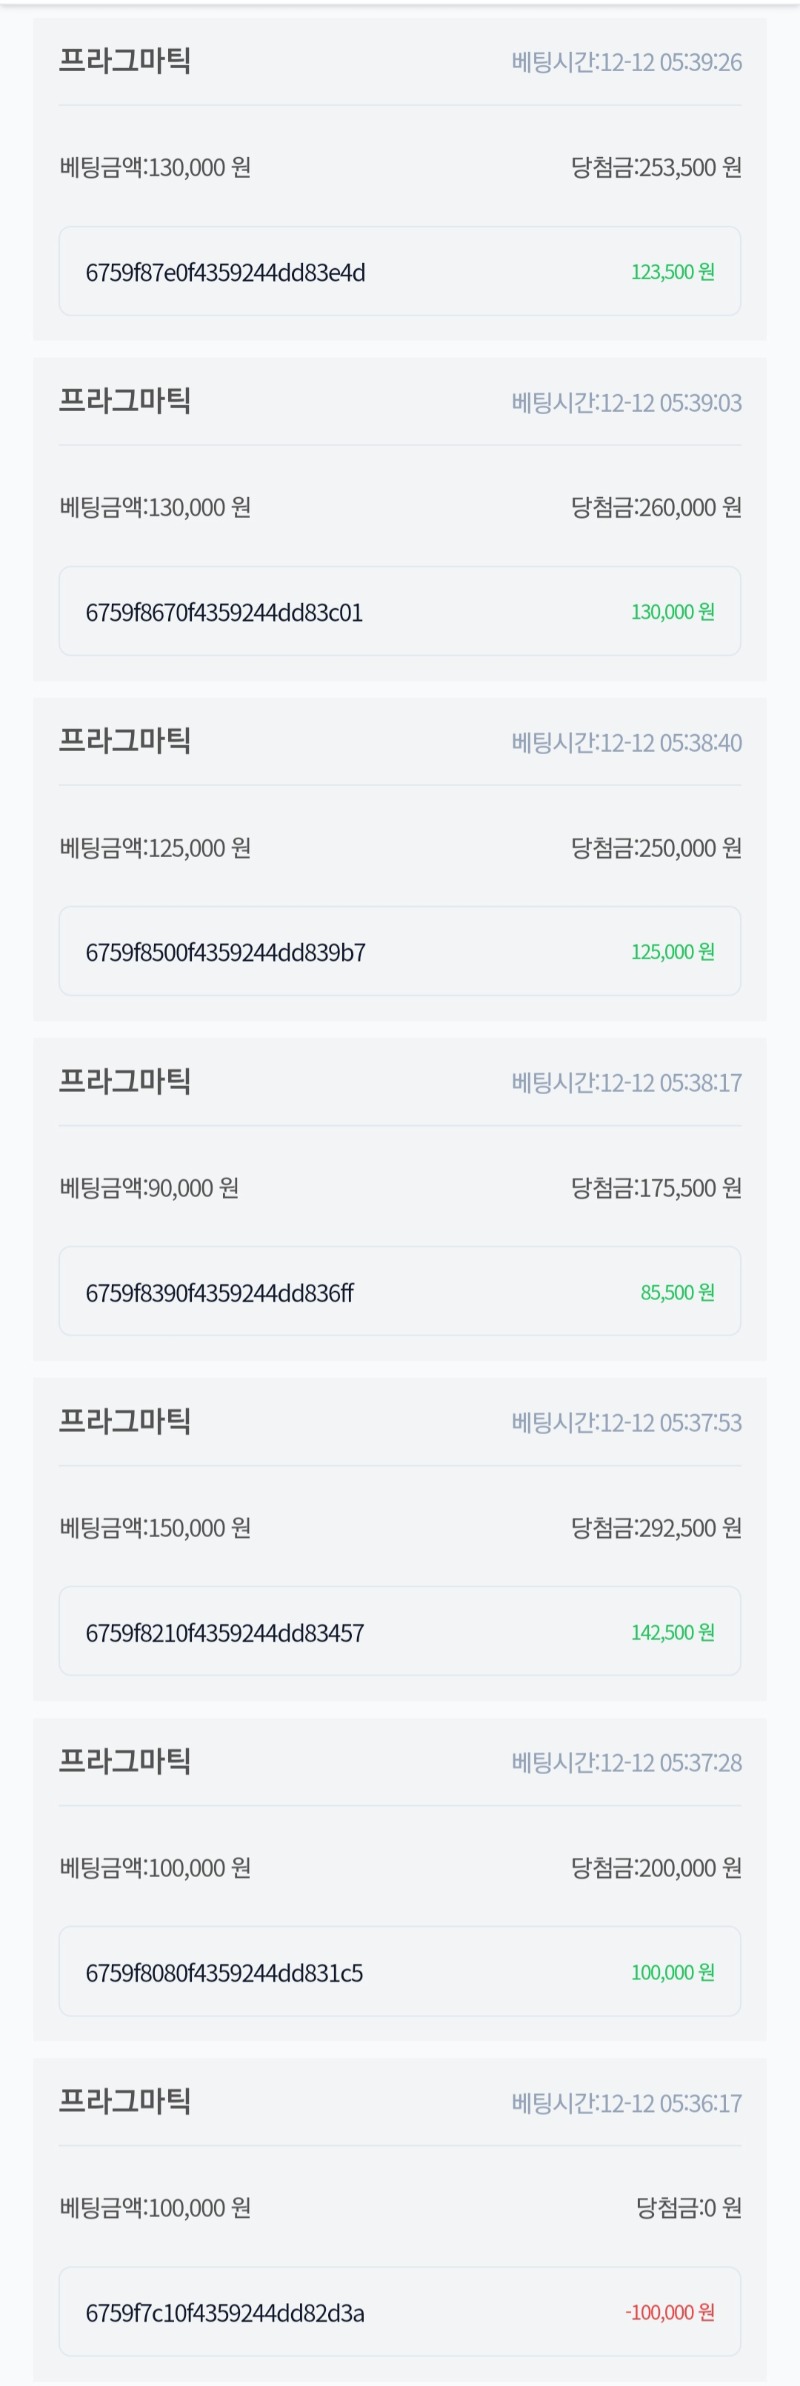Select bet ID 6759f8210f4359244dd83457
800x2386 pixels.
[224, 1632]
